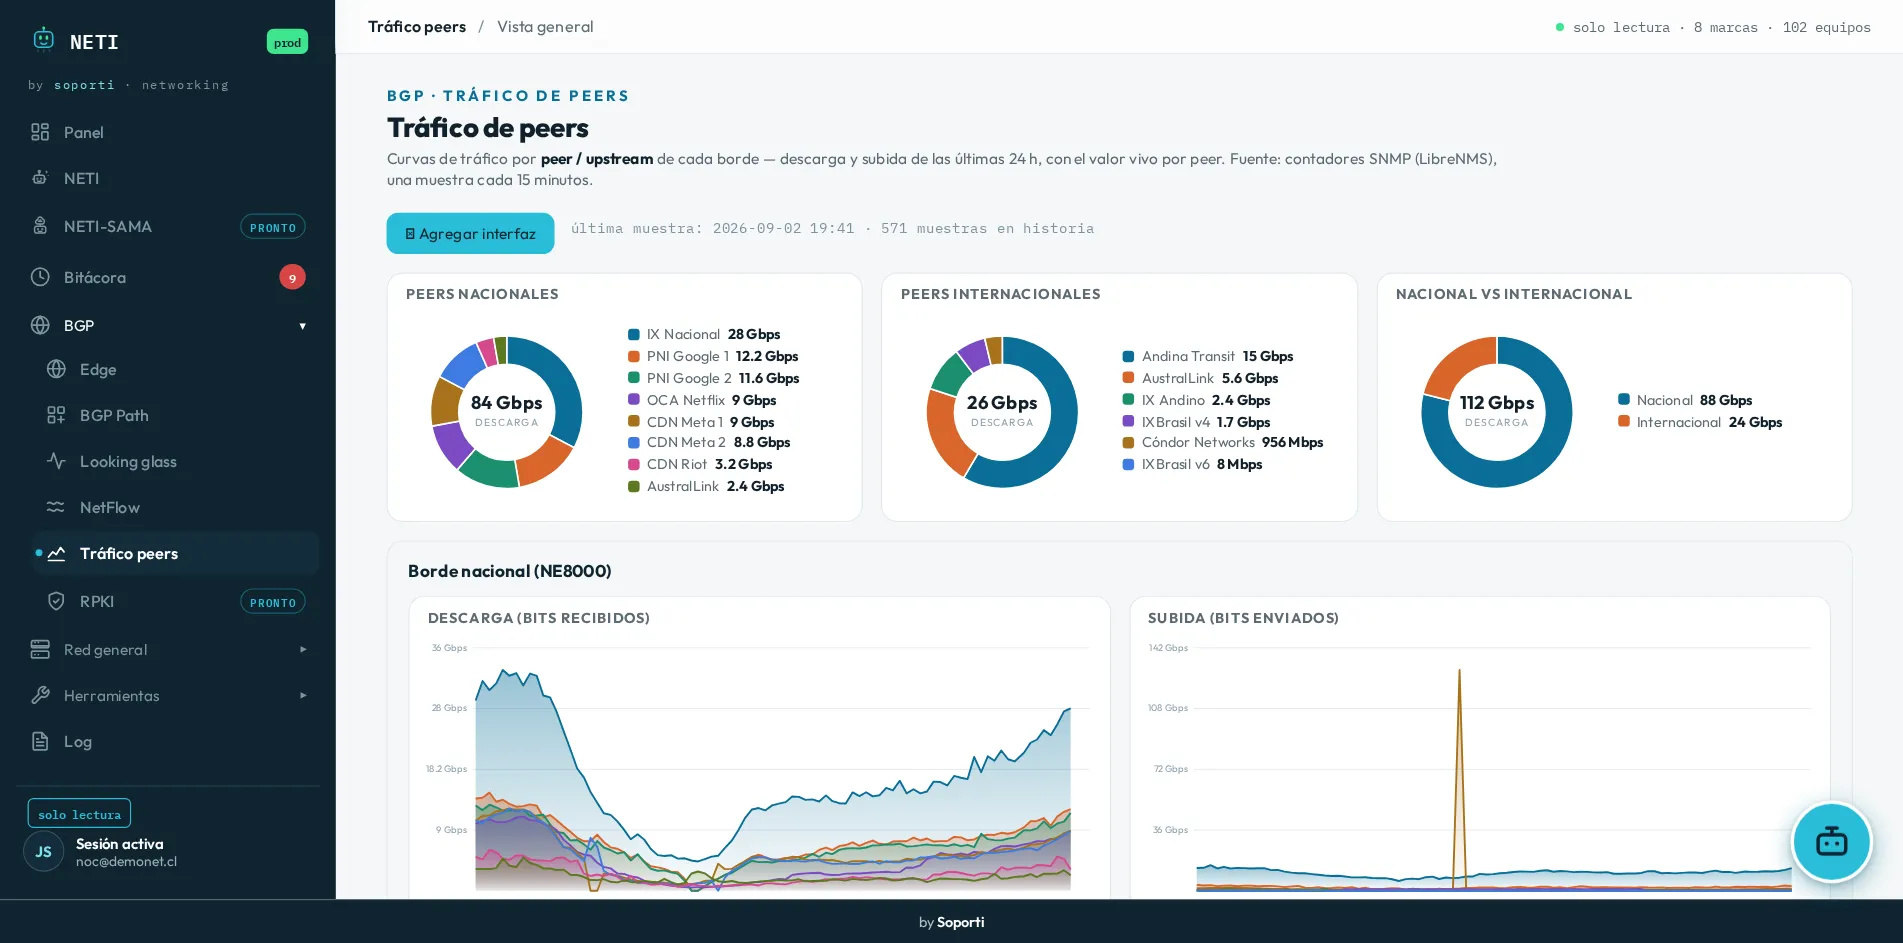
Task: Click the 'IX Andino' legend label
Action: (1173, 400)
